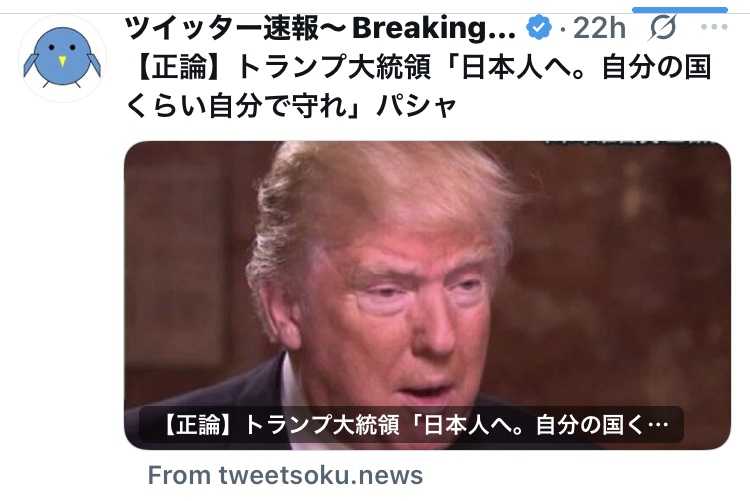Click the bird's yellow beak in the avatar
The height and width of the screenshot is (501, 750).
coord(62,61)
